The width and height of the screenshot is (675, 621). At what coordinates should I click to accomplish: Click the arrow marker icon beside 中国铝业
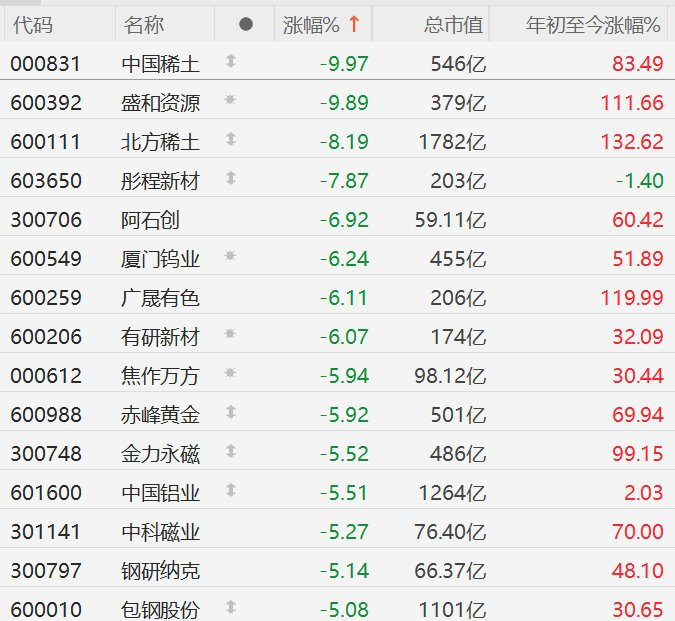[231, 490]
